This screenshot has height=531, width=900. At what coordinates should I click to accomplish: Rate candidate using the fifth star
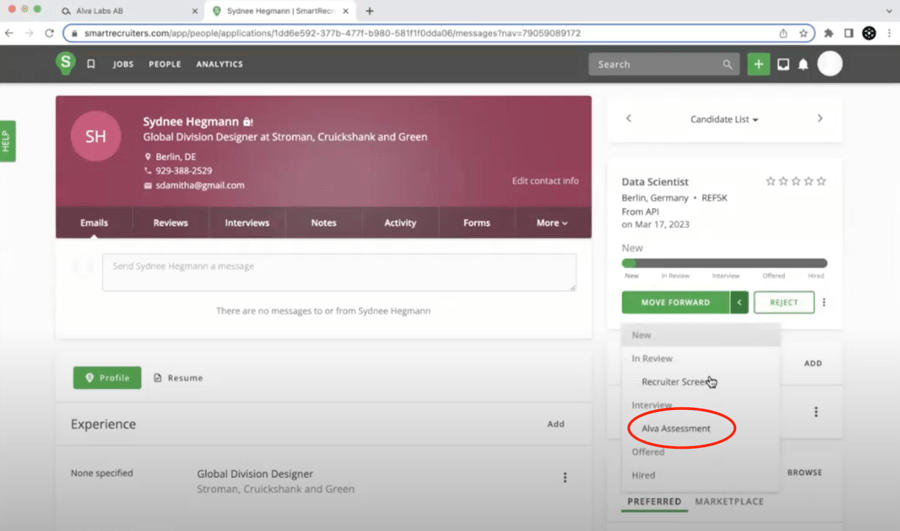(822, 181)
